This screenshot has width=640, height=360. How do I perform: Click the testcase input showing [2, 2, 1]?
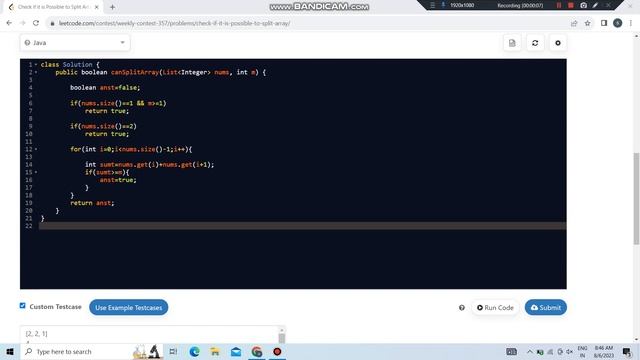point(149,335)
